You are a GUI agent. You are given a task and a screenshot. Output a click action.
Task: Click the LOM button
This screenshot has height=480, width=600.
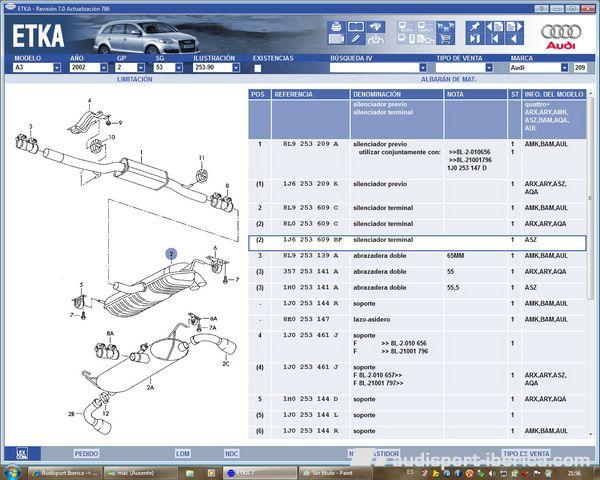183,454
